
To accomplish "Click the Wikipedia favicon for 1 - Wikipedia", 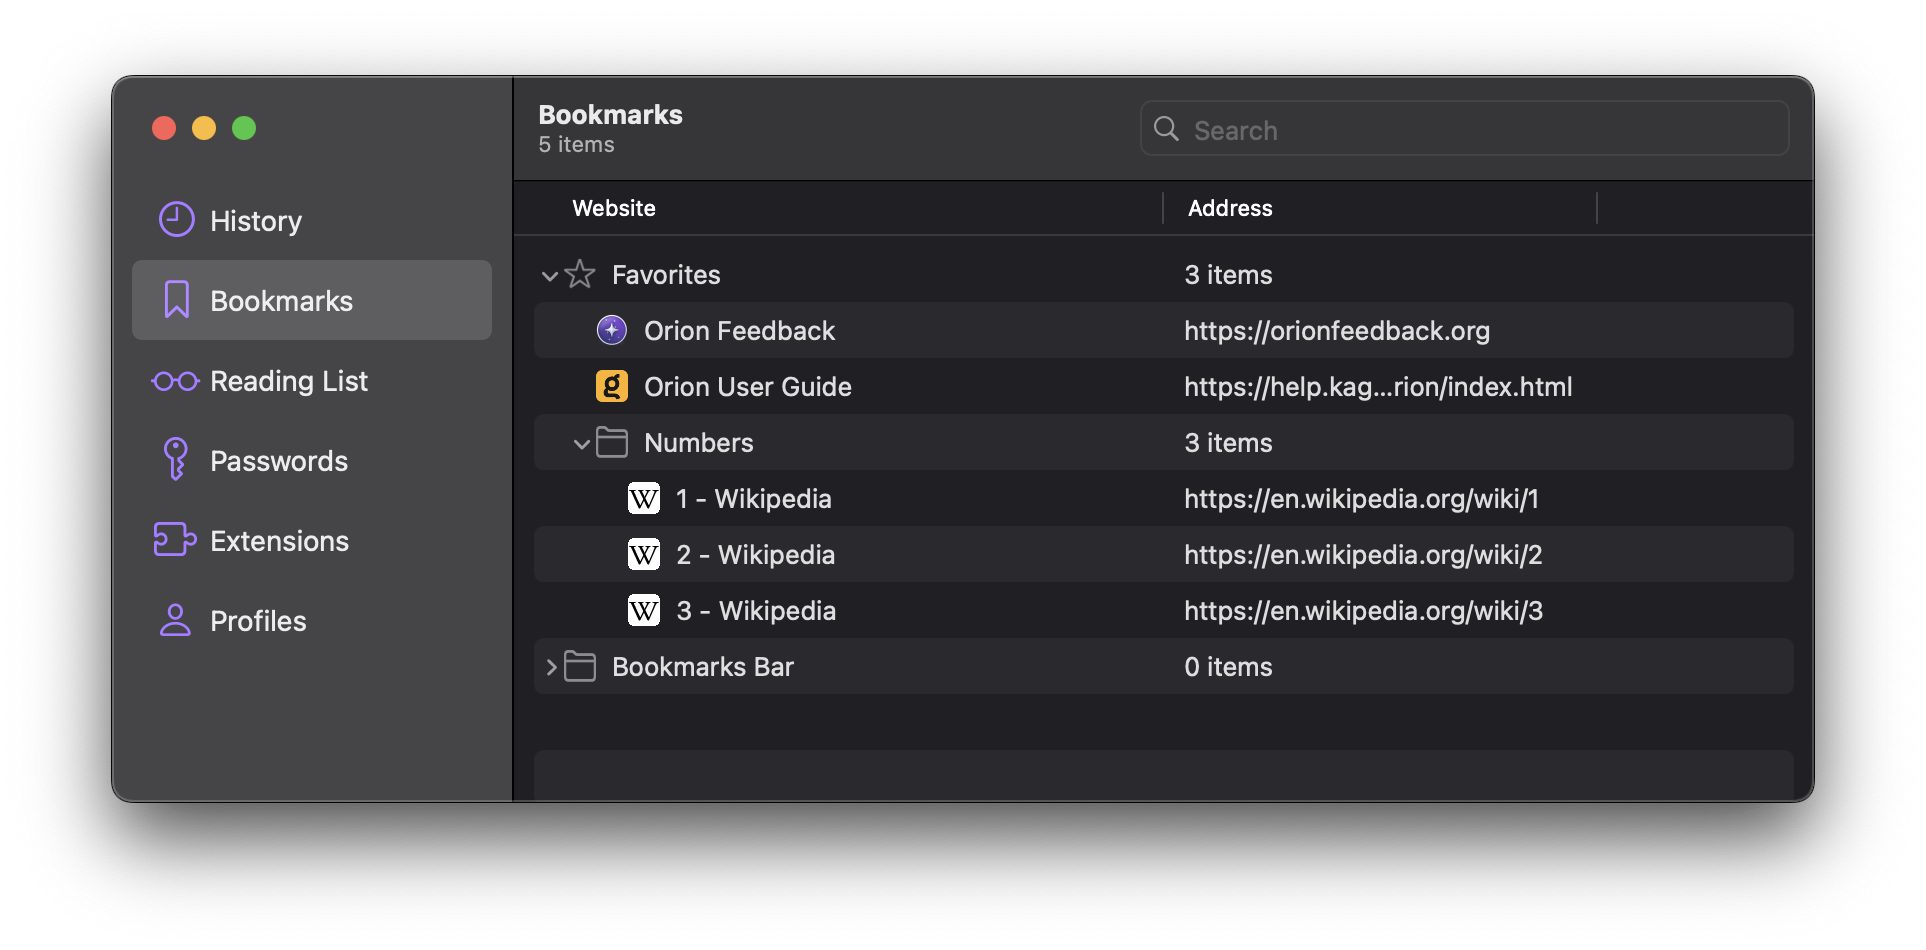I will pos(643,498).
